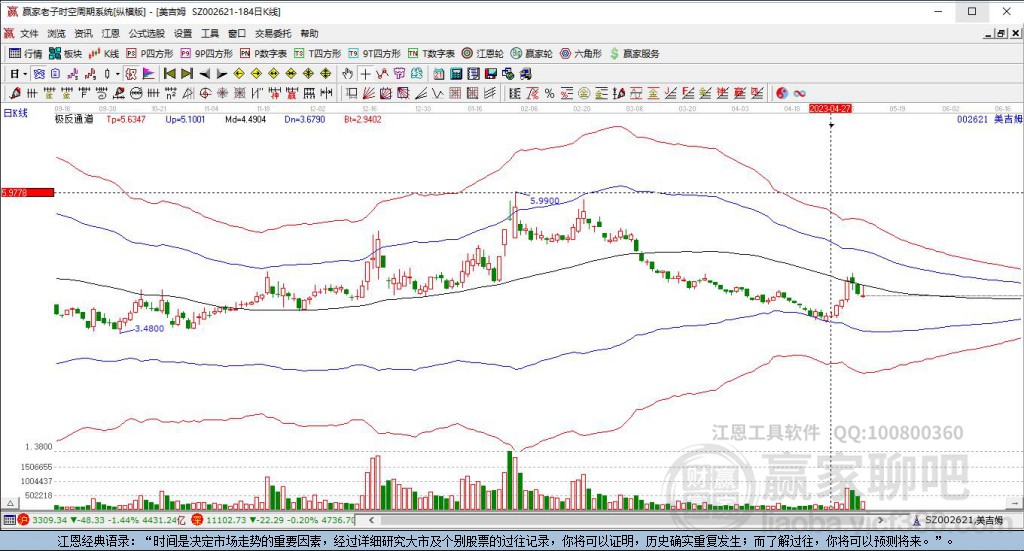Screen dimensions: 1024x551
Task: Click the red radial star tool icon
Action: coord(222,93)
